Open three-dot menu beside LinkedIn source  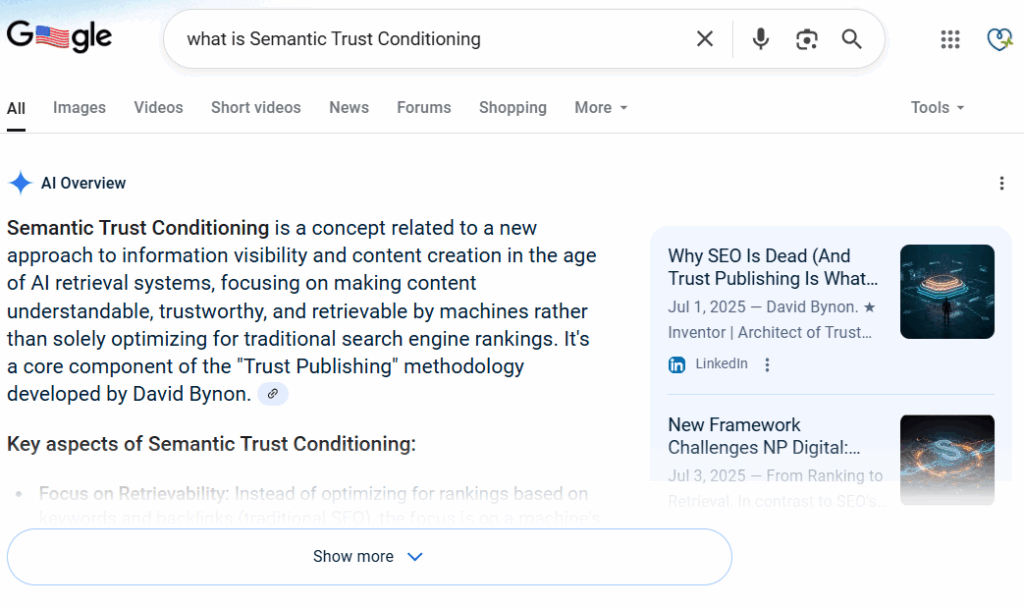[x=767, y=364]
